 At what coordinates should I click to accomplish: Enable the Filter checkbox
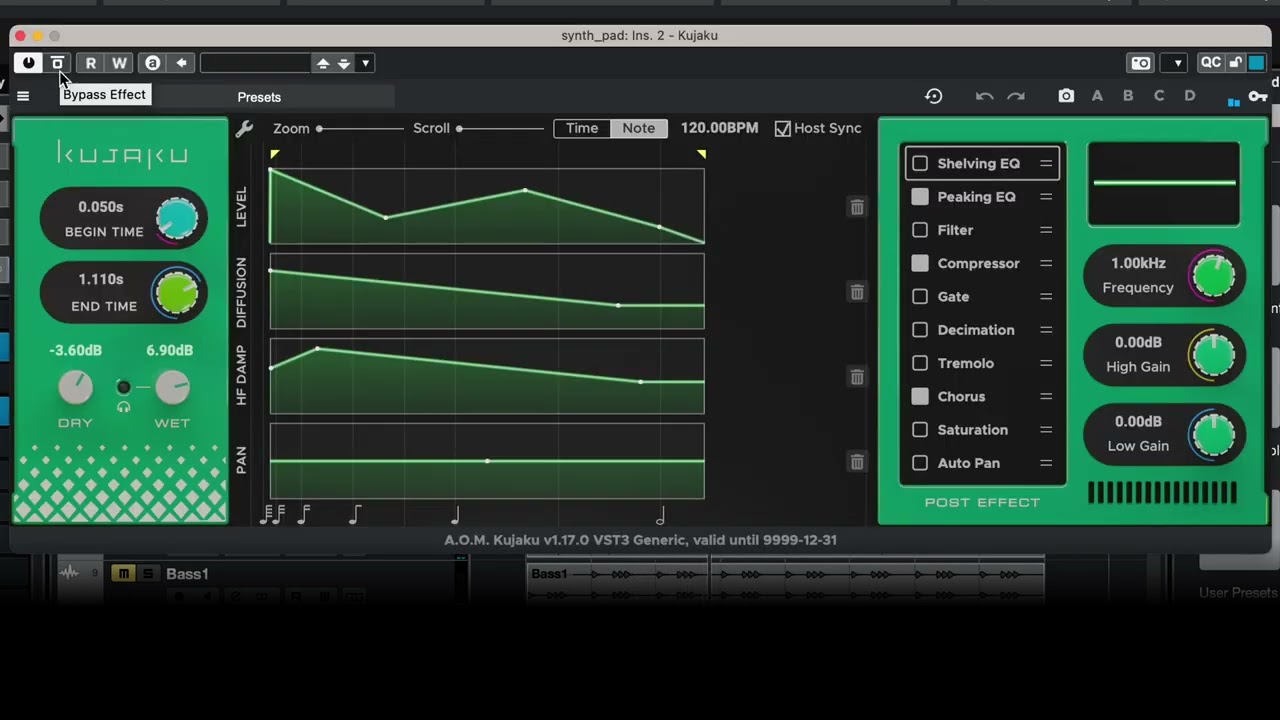pyautogui.click(x=920, y=230)
